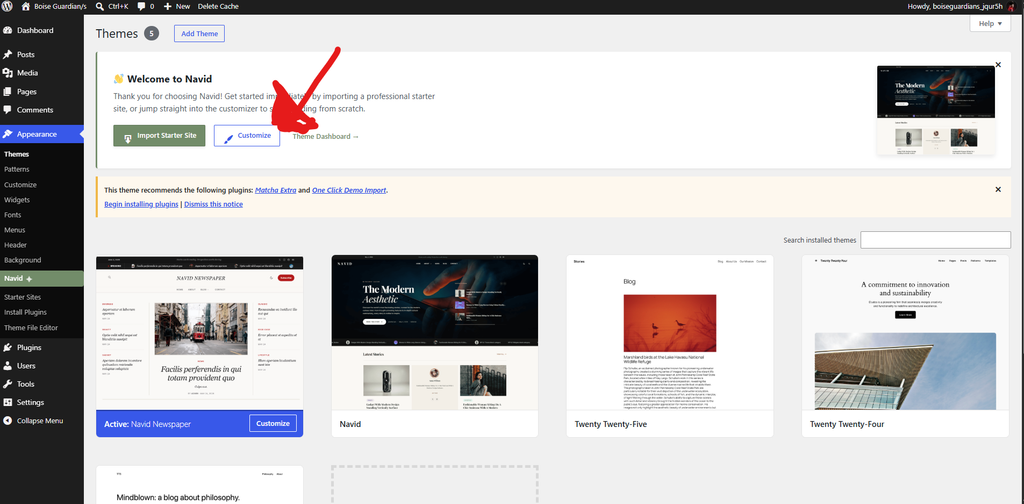Open the One Click Demo Import link
This screenshot has height=504, width=1024.
pyautogui.click(x=349, y=191)
